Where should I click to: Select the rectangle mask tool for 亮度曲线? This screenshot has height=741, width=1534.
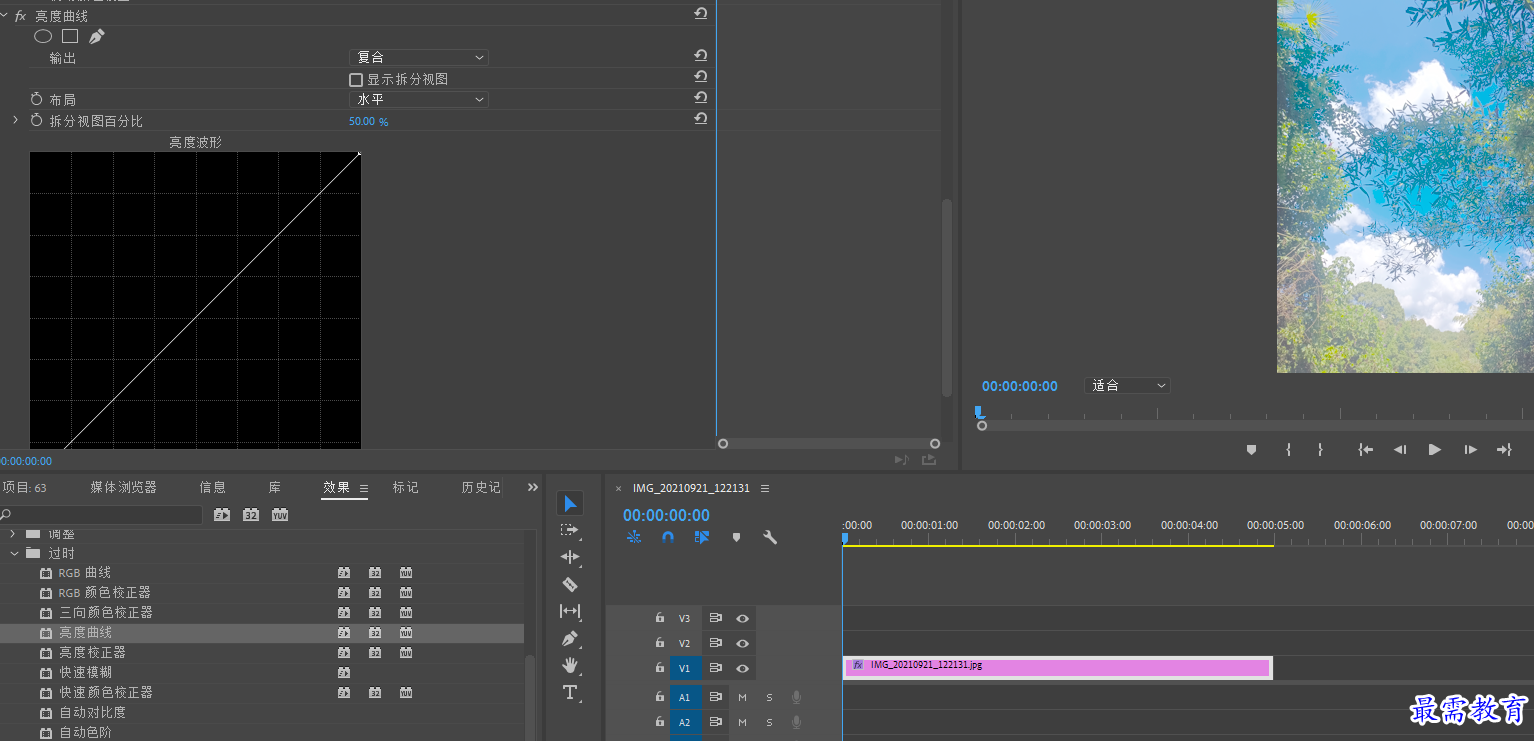70,36
